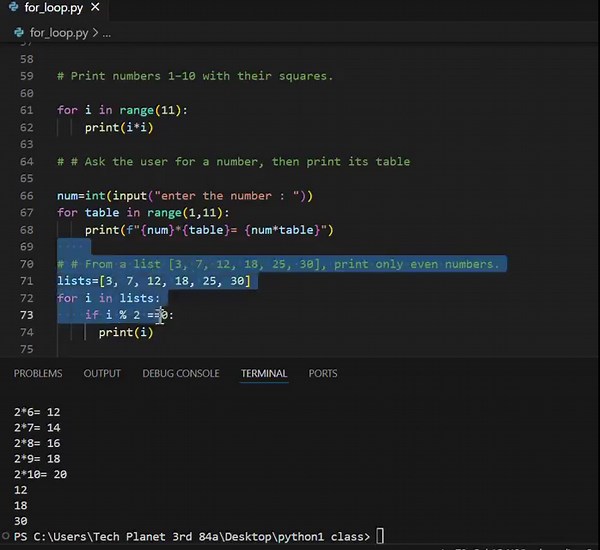
Task: Click line number 73 in the gutter
Action: 27,315
